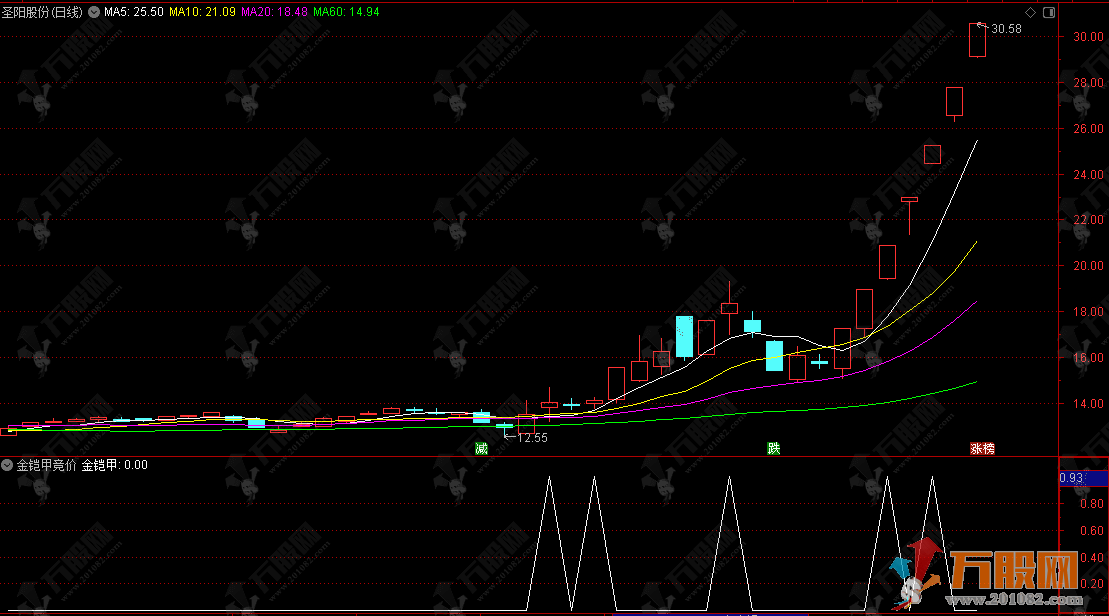The height and width of the screenshot is (616, 1109).
Task: Click the green 减 event marker
Action: click(482, 448)
